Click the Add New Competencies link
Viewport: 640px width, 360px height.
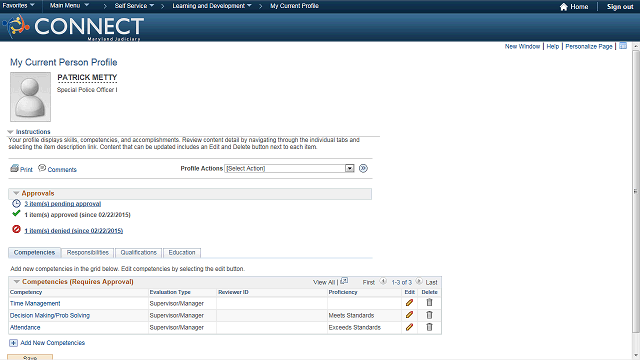pyautogui.click(x=53, y=343)
